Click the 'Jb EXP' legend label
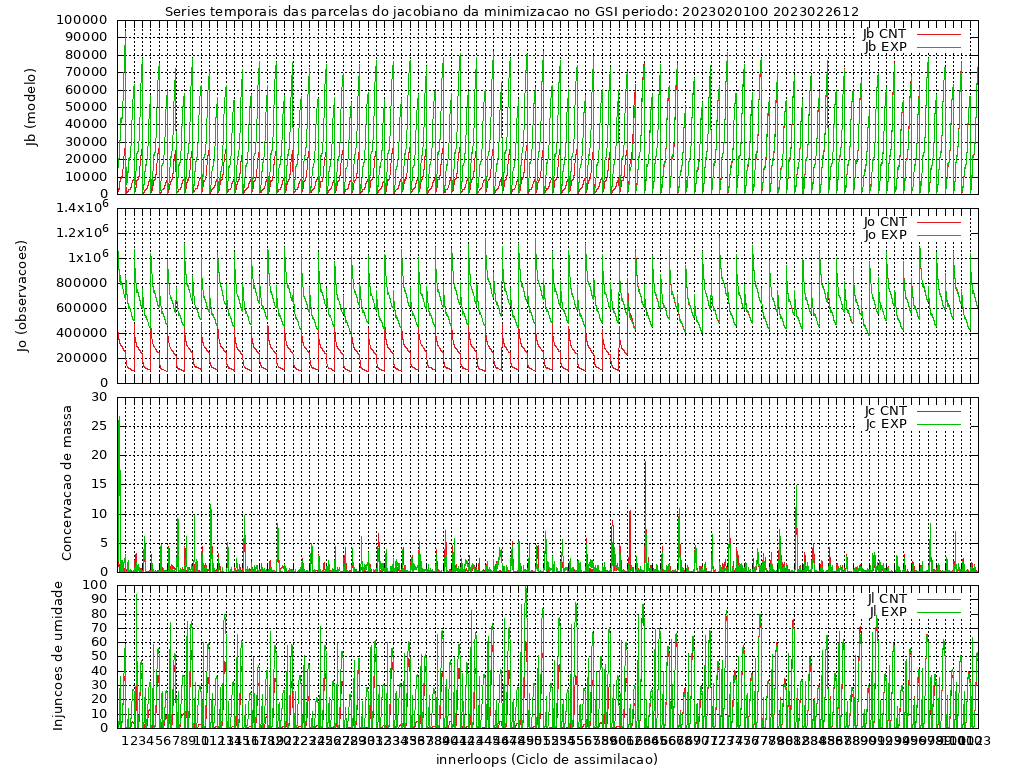This screenshot has height=768, width=1024. [884, 46]
